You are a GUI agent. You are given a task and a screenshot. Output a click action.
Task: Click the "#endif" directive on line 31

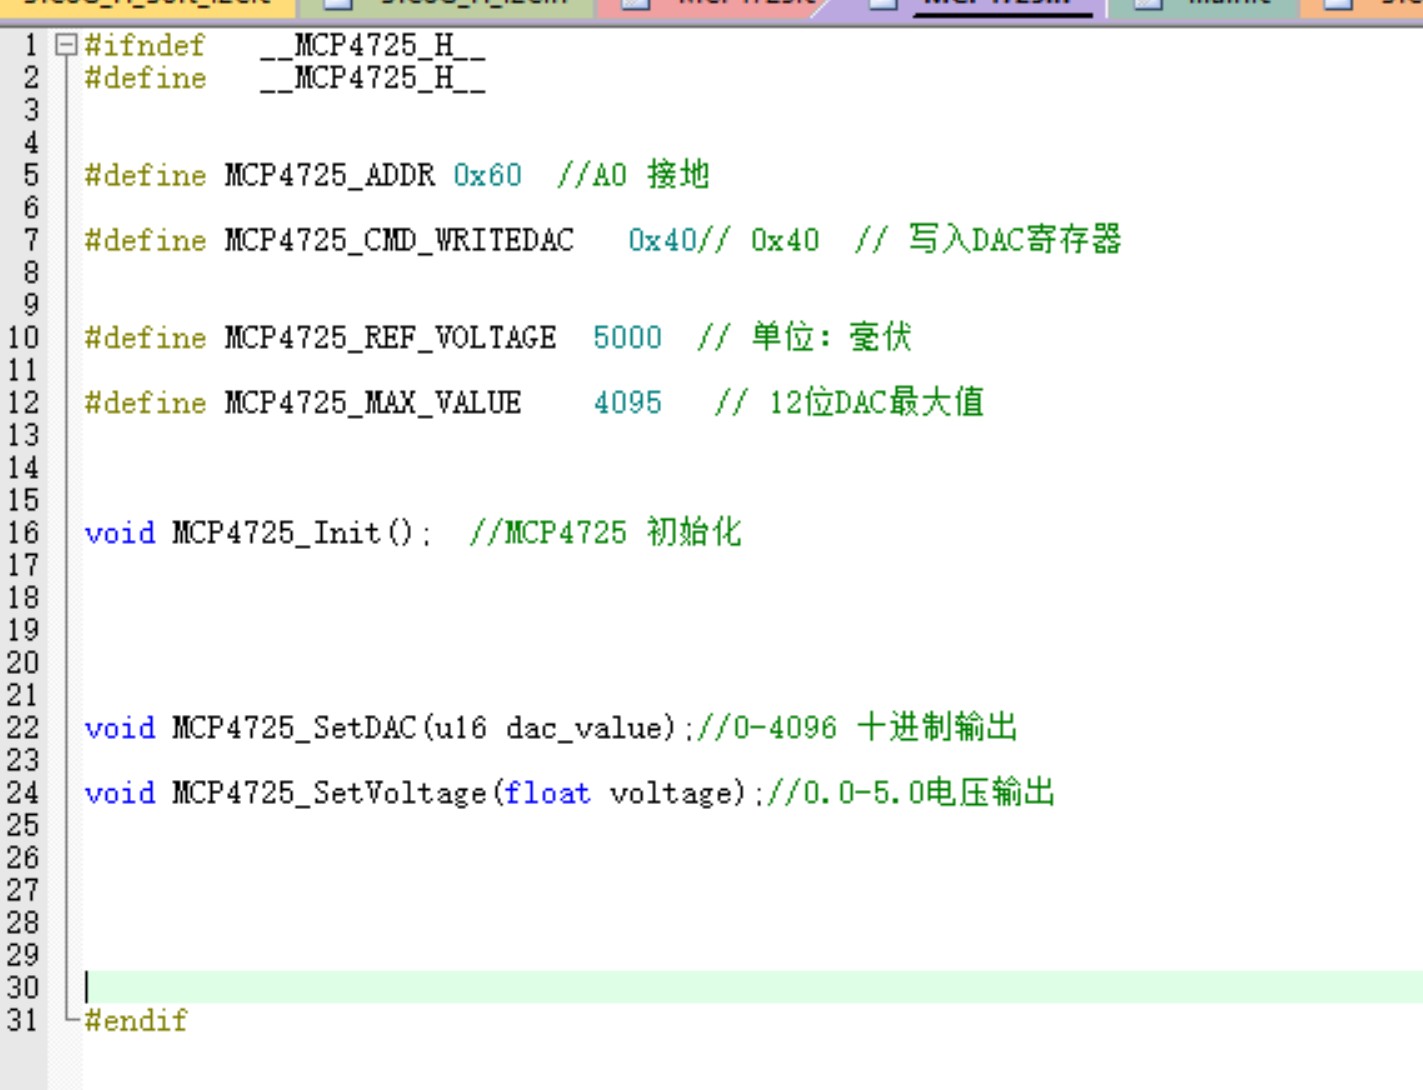coord(136,1021)
